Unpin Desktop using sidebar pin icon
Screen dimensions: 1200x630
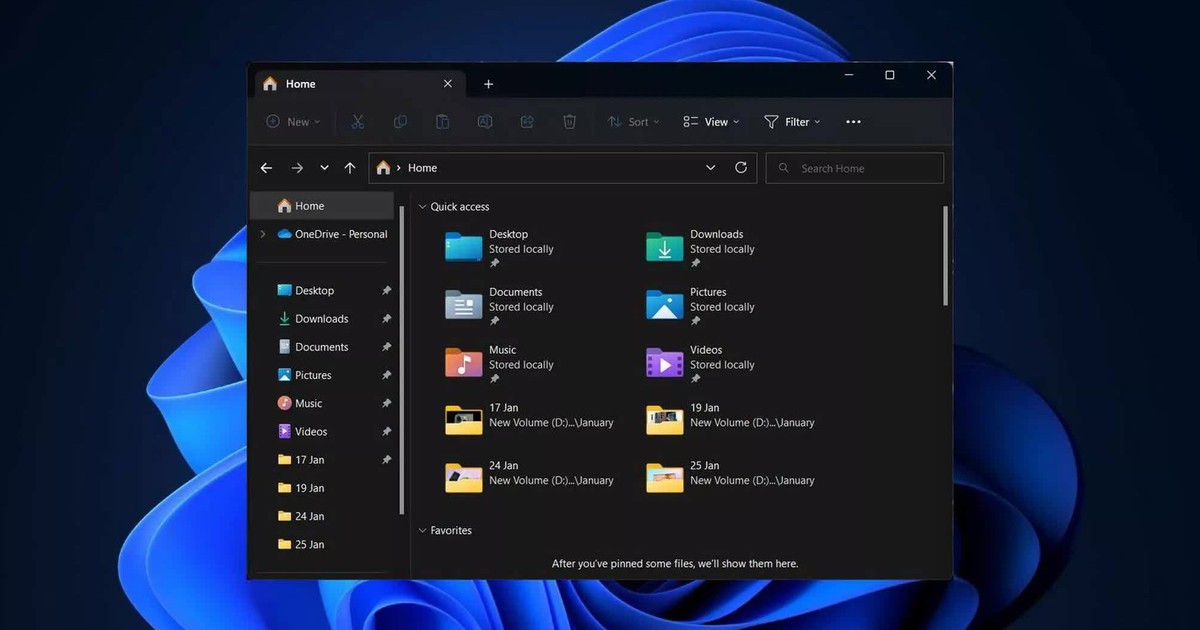[x=387, y=291]
